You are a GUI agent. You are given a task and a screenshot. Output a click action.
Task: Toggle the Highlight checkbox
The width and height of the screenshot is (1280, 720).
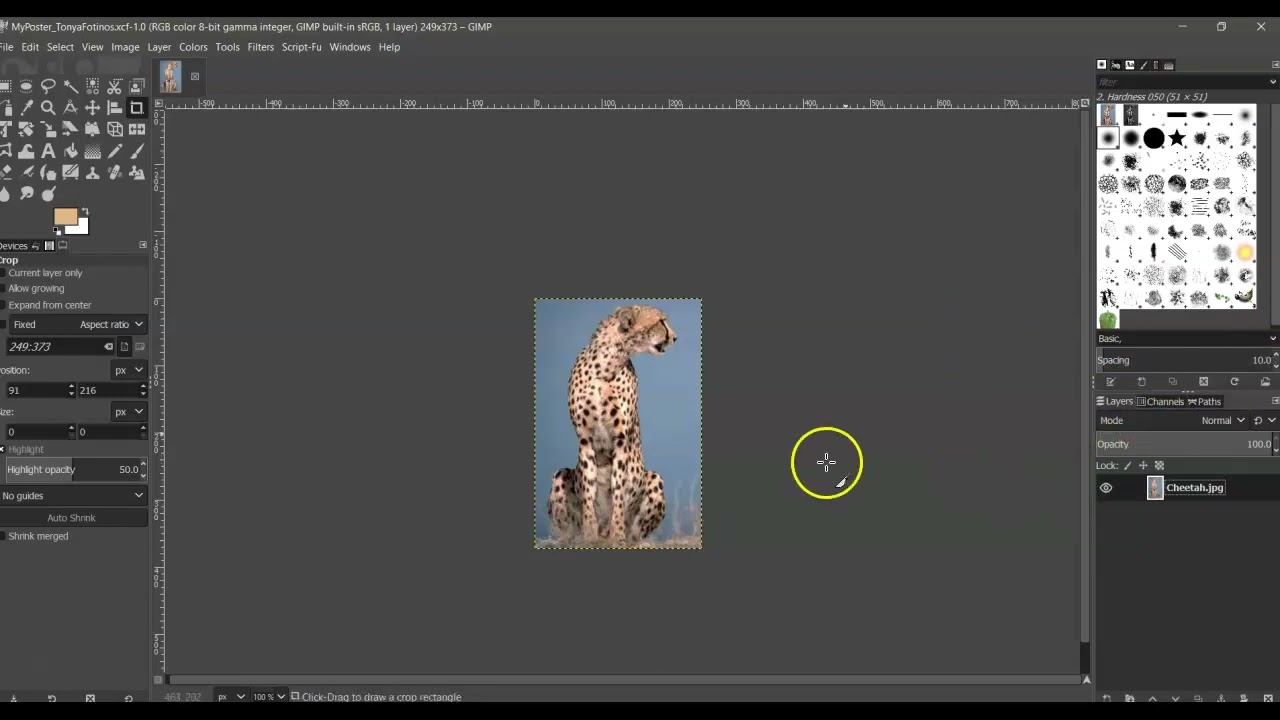coord(2,449)
